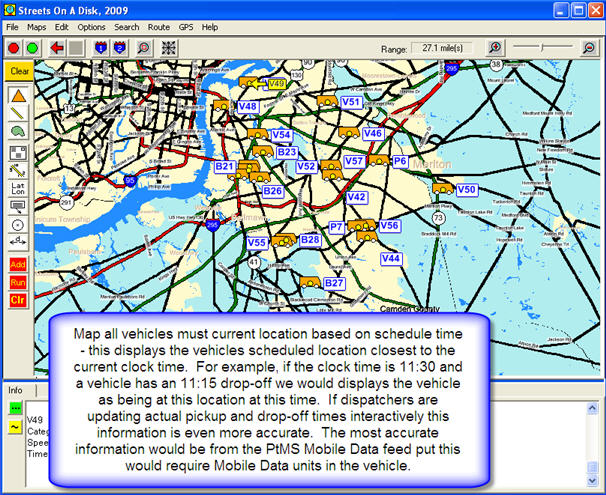Select the V42 vehicle label
The width and height of the screenshot is (606, 495).
pyautogui.click(x=356, y=197)
